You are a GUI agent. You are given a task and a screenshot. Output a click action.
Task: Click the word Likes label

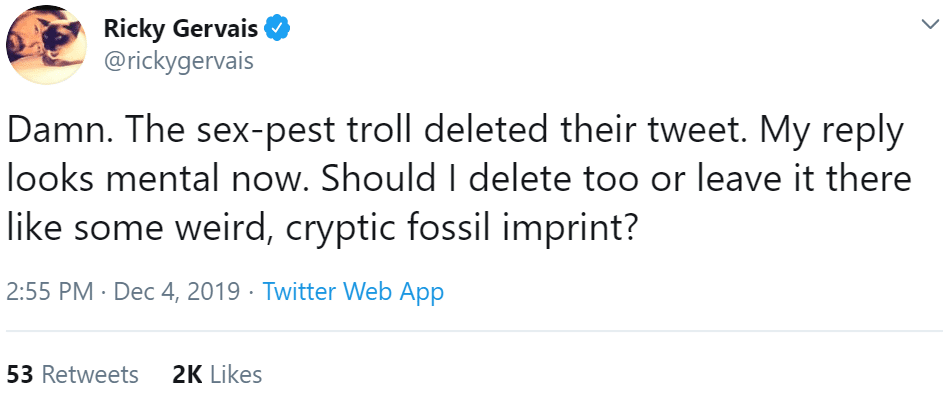pyautogui.click(x=236, y=374)
